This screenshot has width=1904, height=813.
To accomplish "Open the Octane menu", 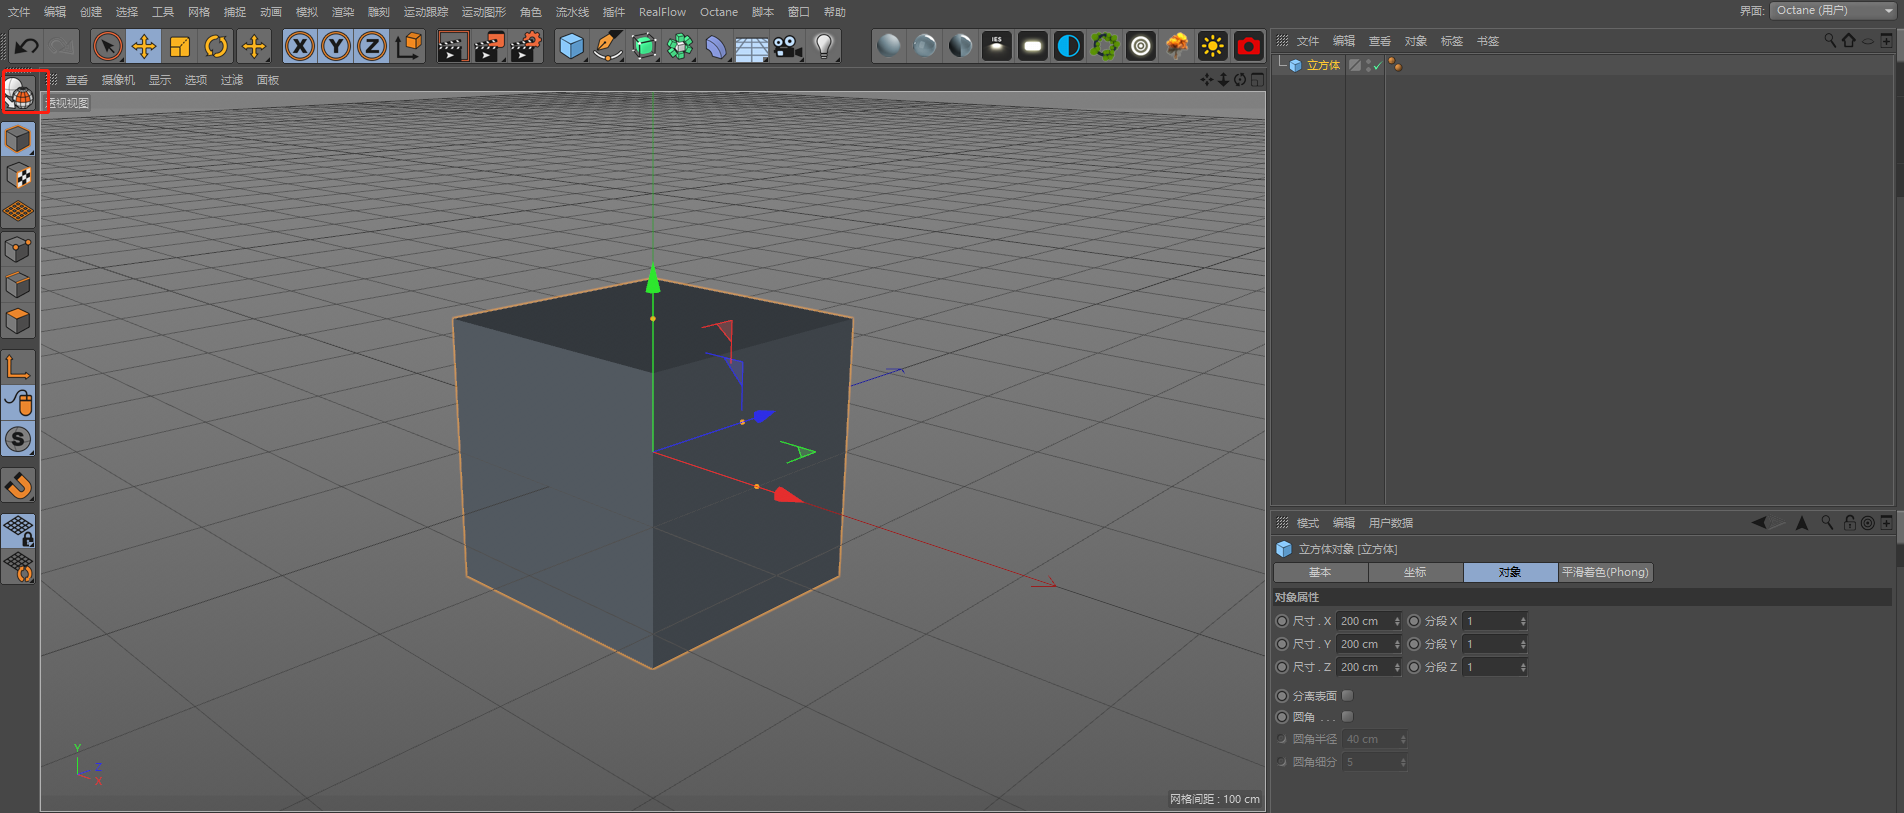I will [x=719, y=12].
